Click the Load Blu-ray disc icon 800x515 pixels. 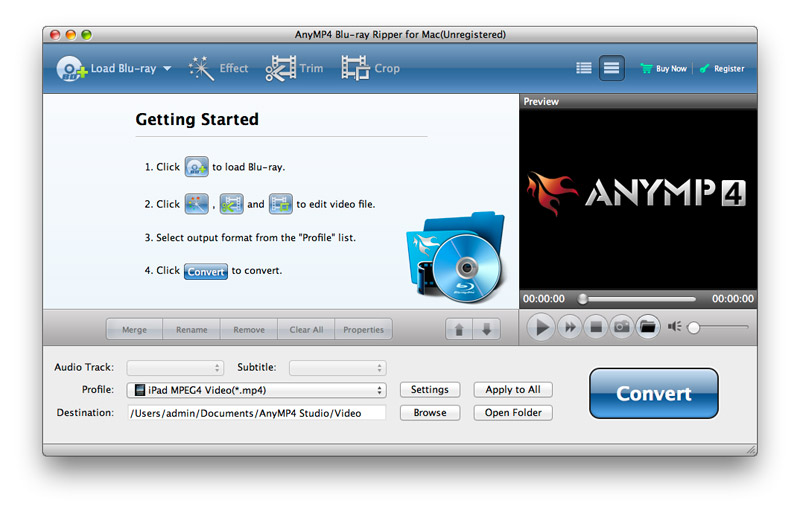tap(71, 69)
